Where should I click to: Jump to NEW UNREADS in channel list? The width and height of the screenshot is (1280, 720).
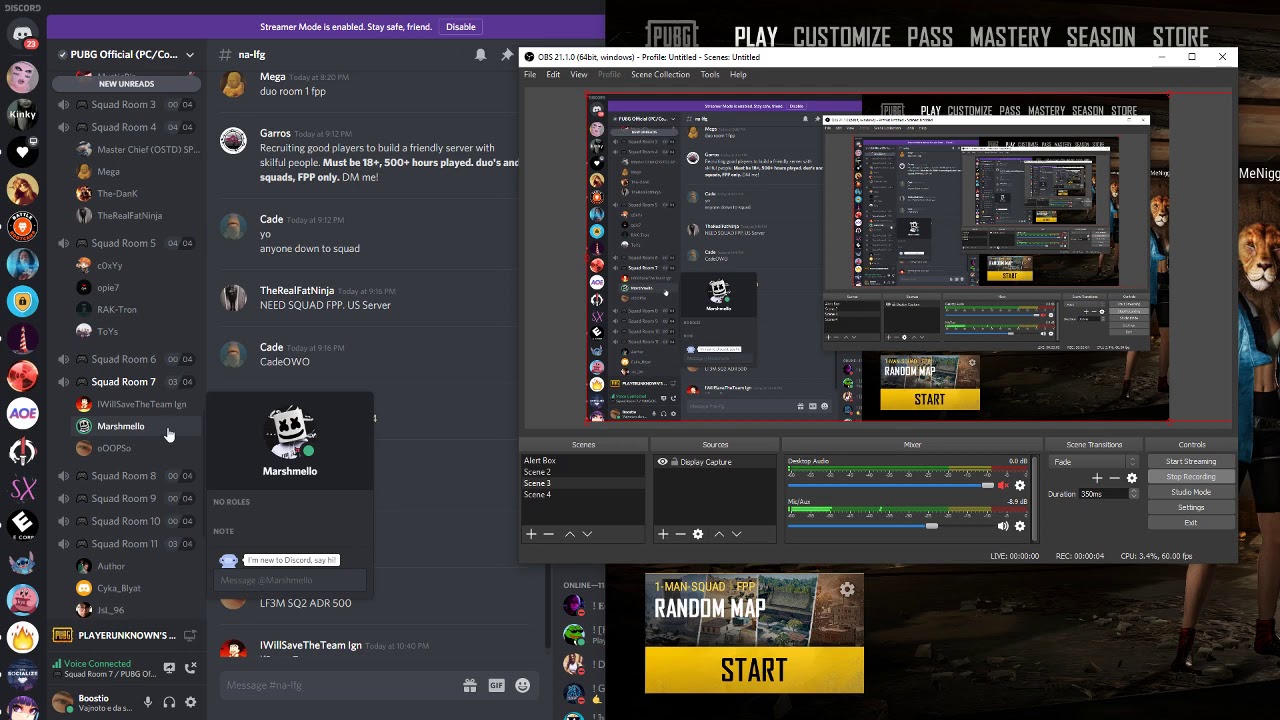126,84
